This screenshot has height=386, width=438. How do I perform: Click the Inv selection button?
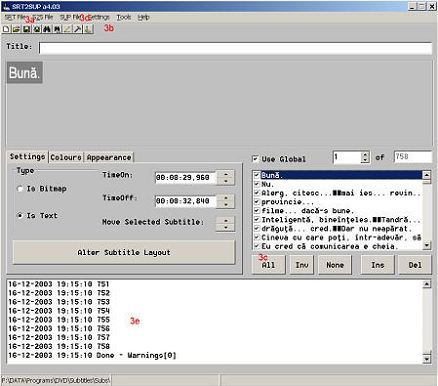tap(302, 265)
